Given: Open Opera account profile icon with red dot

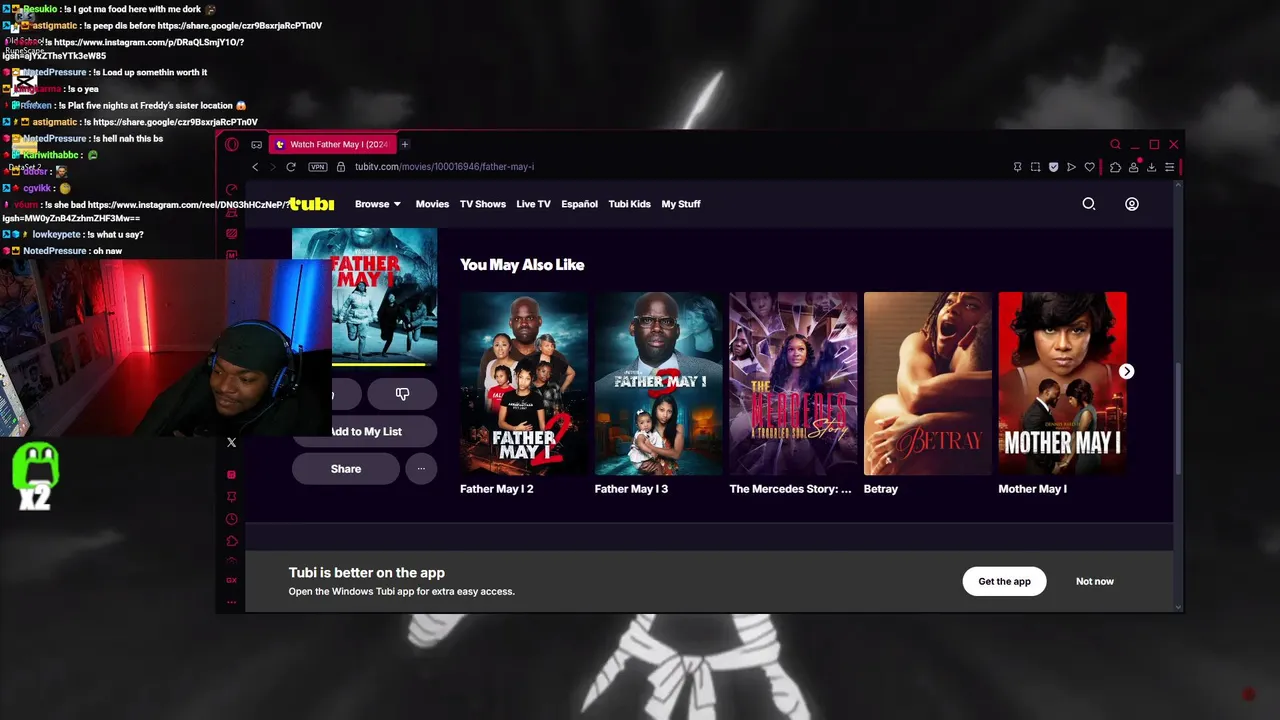Looking at the screenshot, I should (x=1134, y=166).
